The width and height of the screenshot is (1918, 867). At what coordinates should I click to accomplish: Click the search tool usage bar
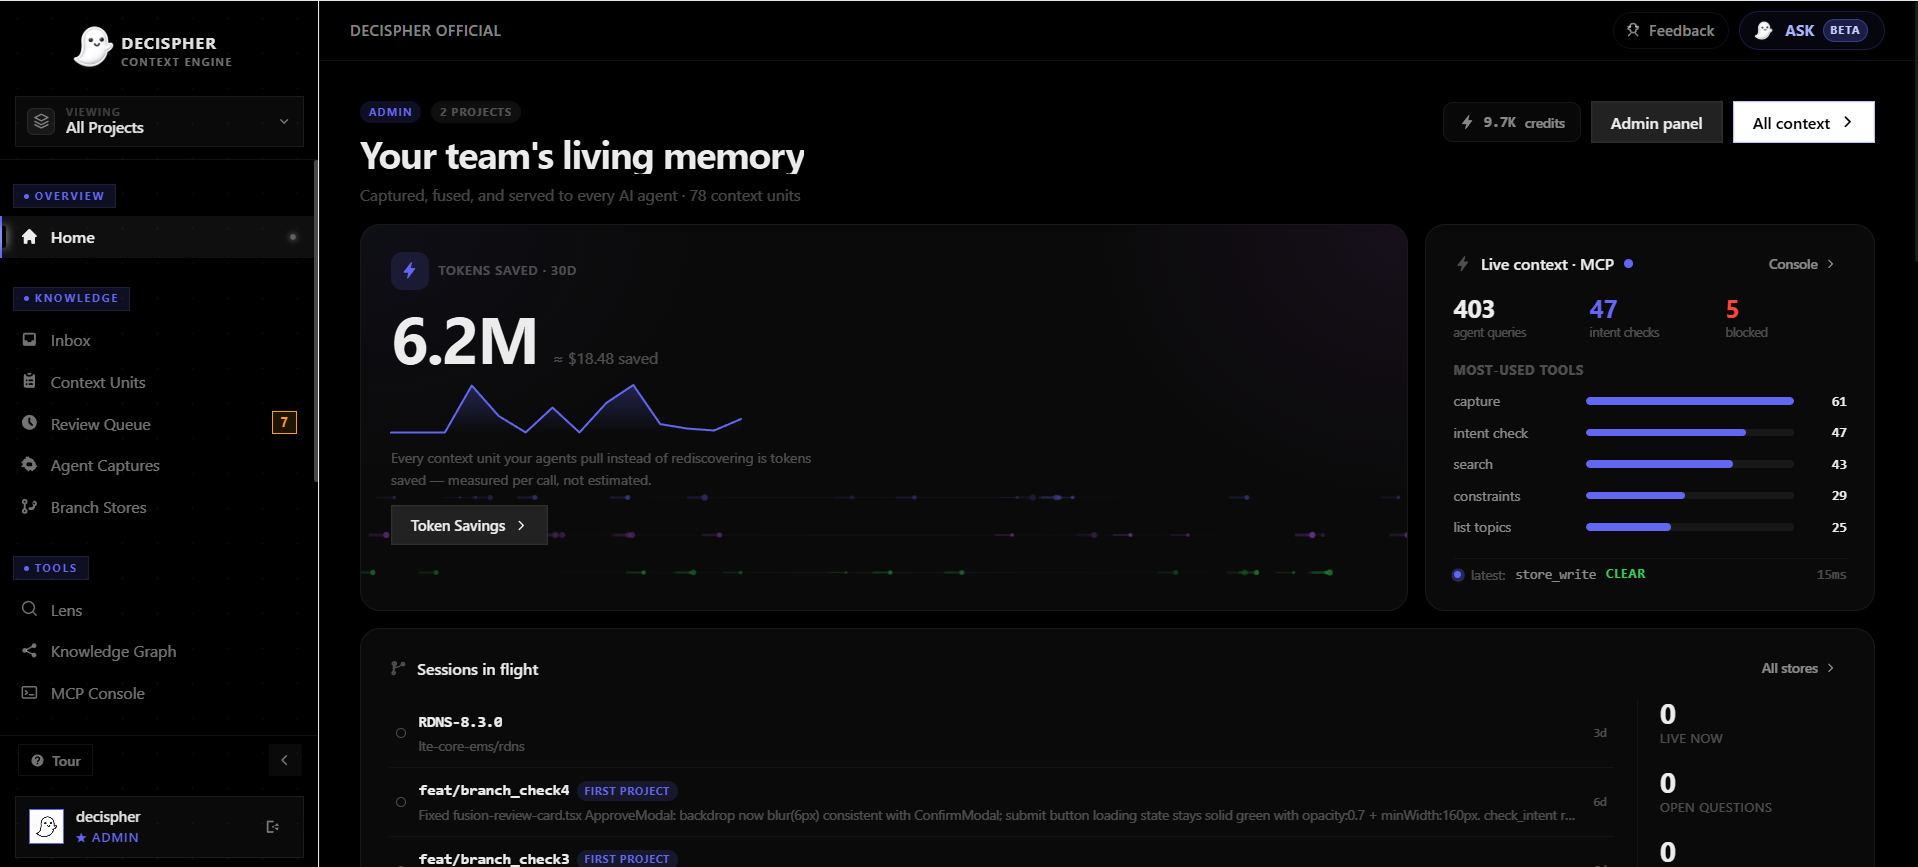point(1689,464)
